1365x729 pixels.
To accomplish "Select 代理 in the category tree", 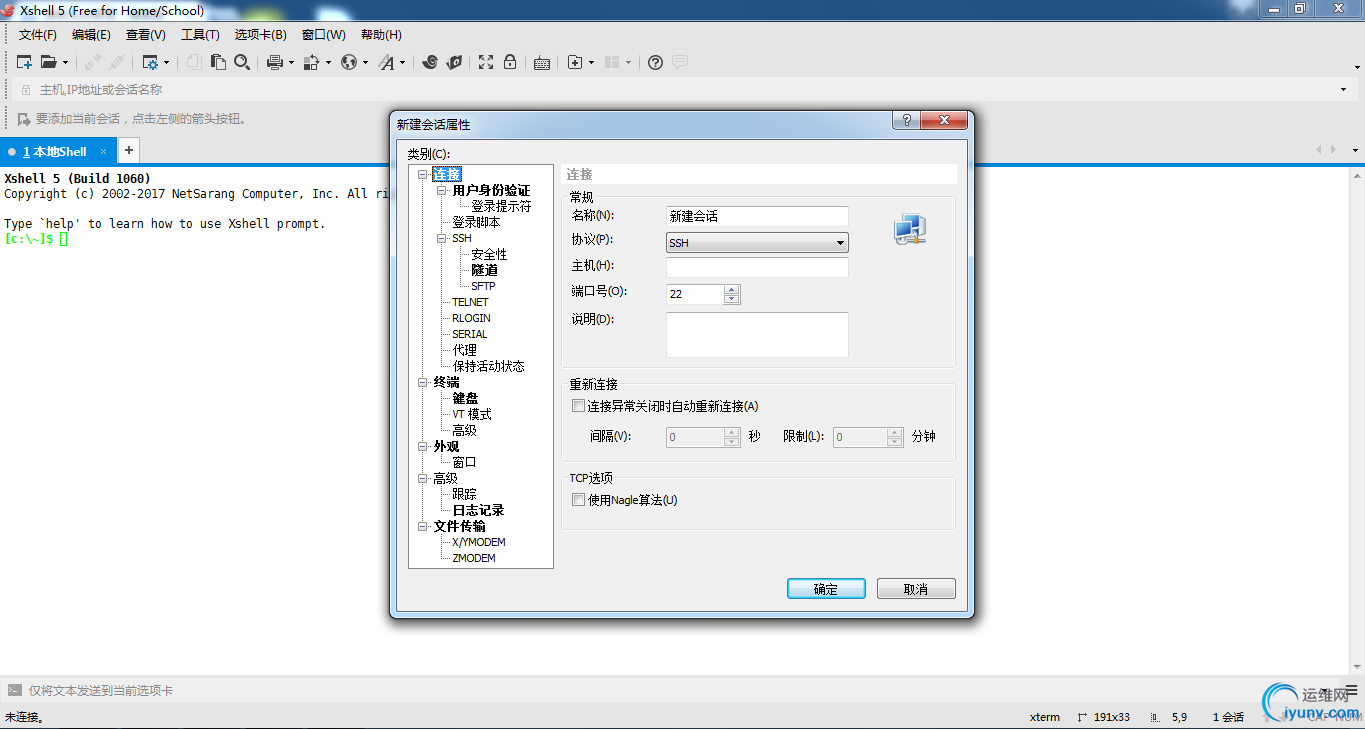I will coord(464,350).
